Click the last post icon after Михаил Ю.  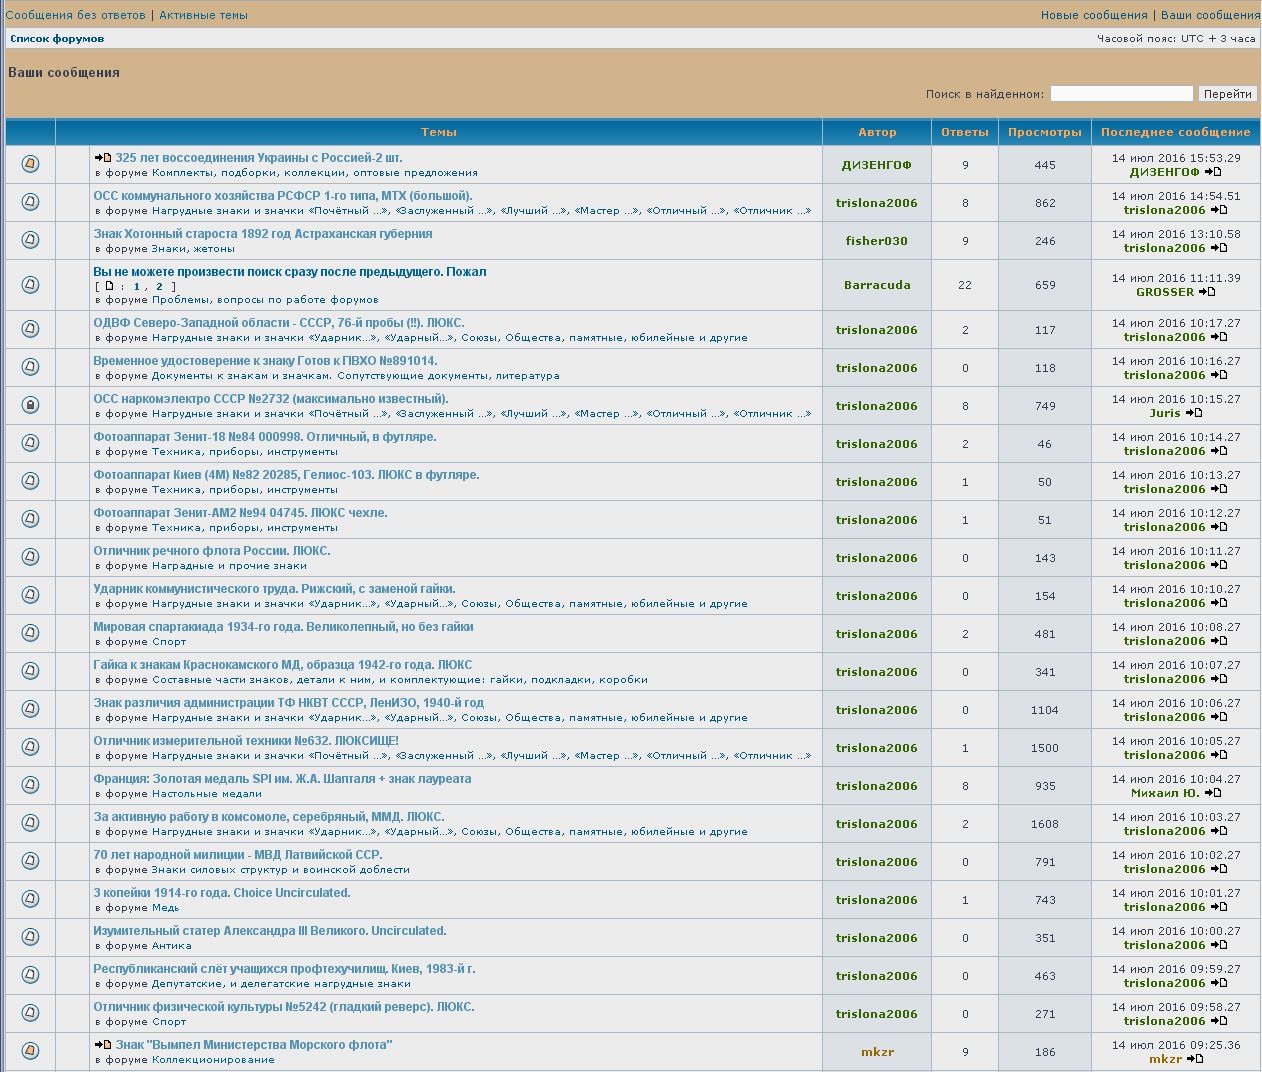click(x=1213, y=793)
